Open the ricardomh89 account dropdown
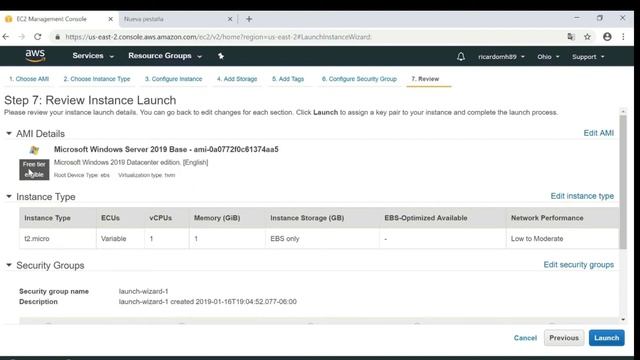The image size is (640, 360). pyautogui.click(x=501, y=57)
